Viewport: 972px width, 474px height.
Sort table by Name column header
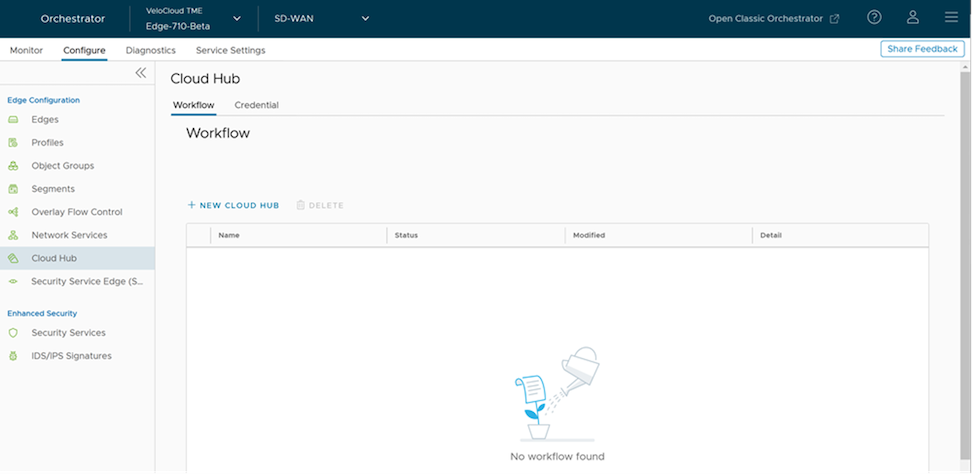(x=229, y=235)
